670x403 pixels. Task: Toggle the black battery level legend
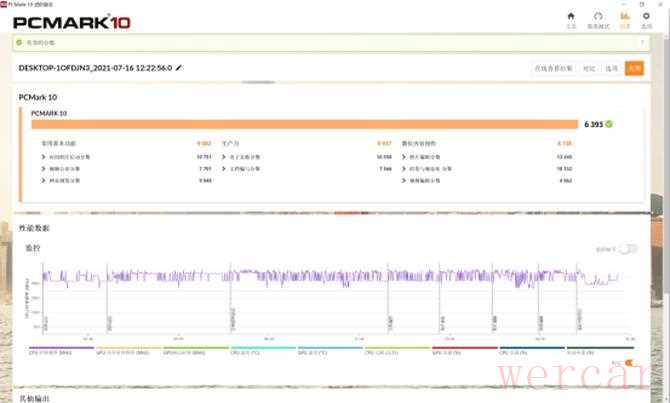pyautogui.click(x=600, y=350)
